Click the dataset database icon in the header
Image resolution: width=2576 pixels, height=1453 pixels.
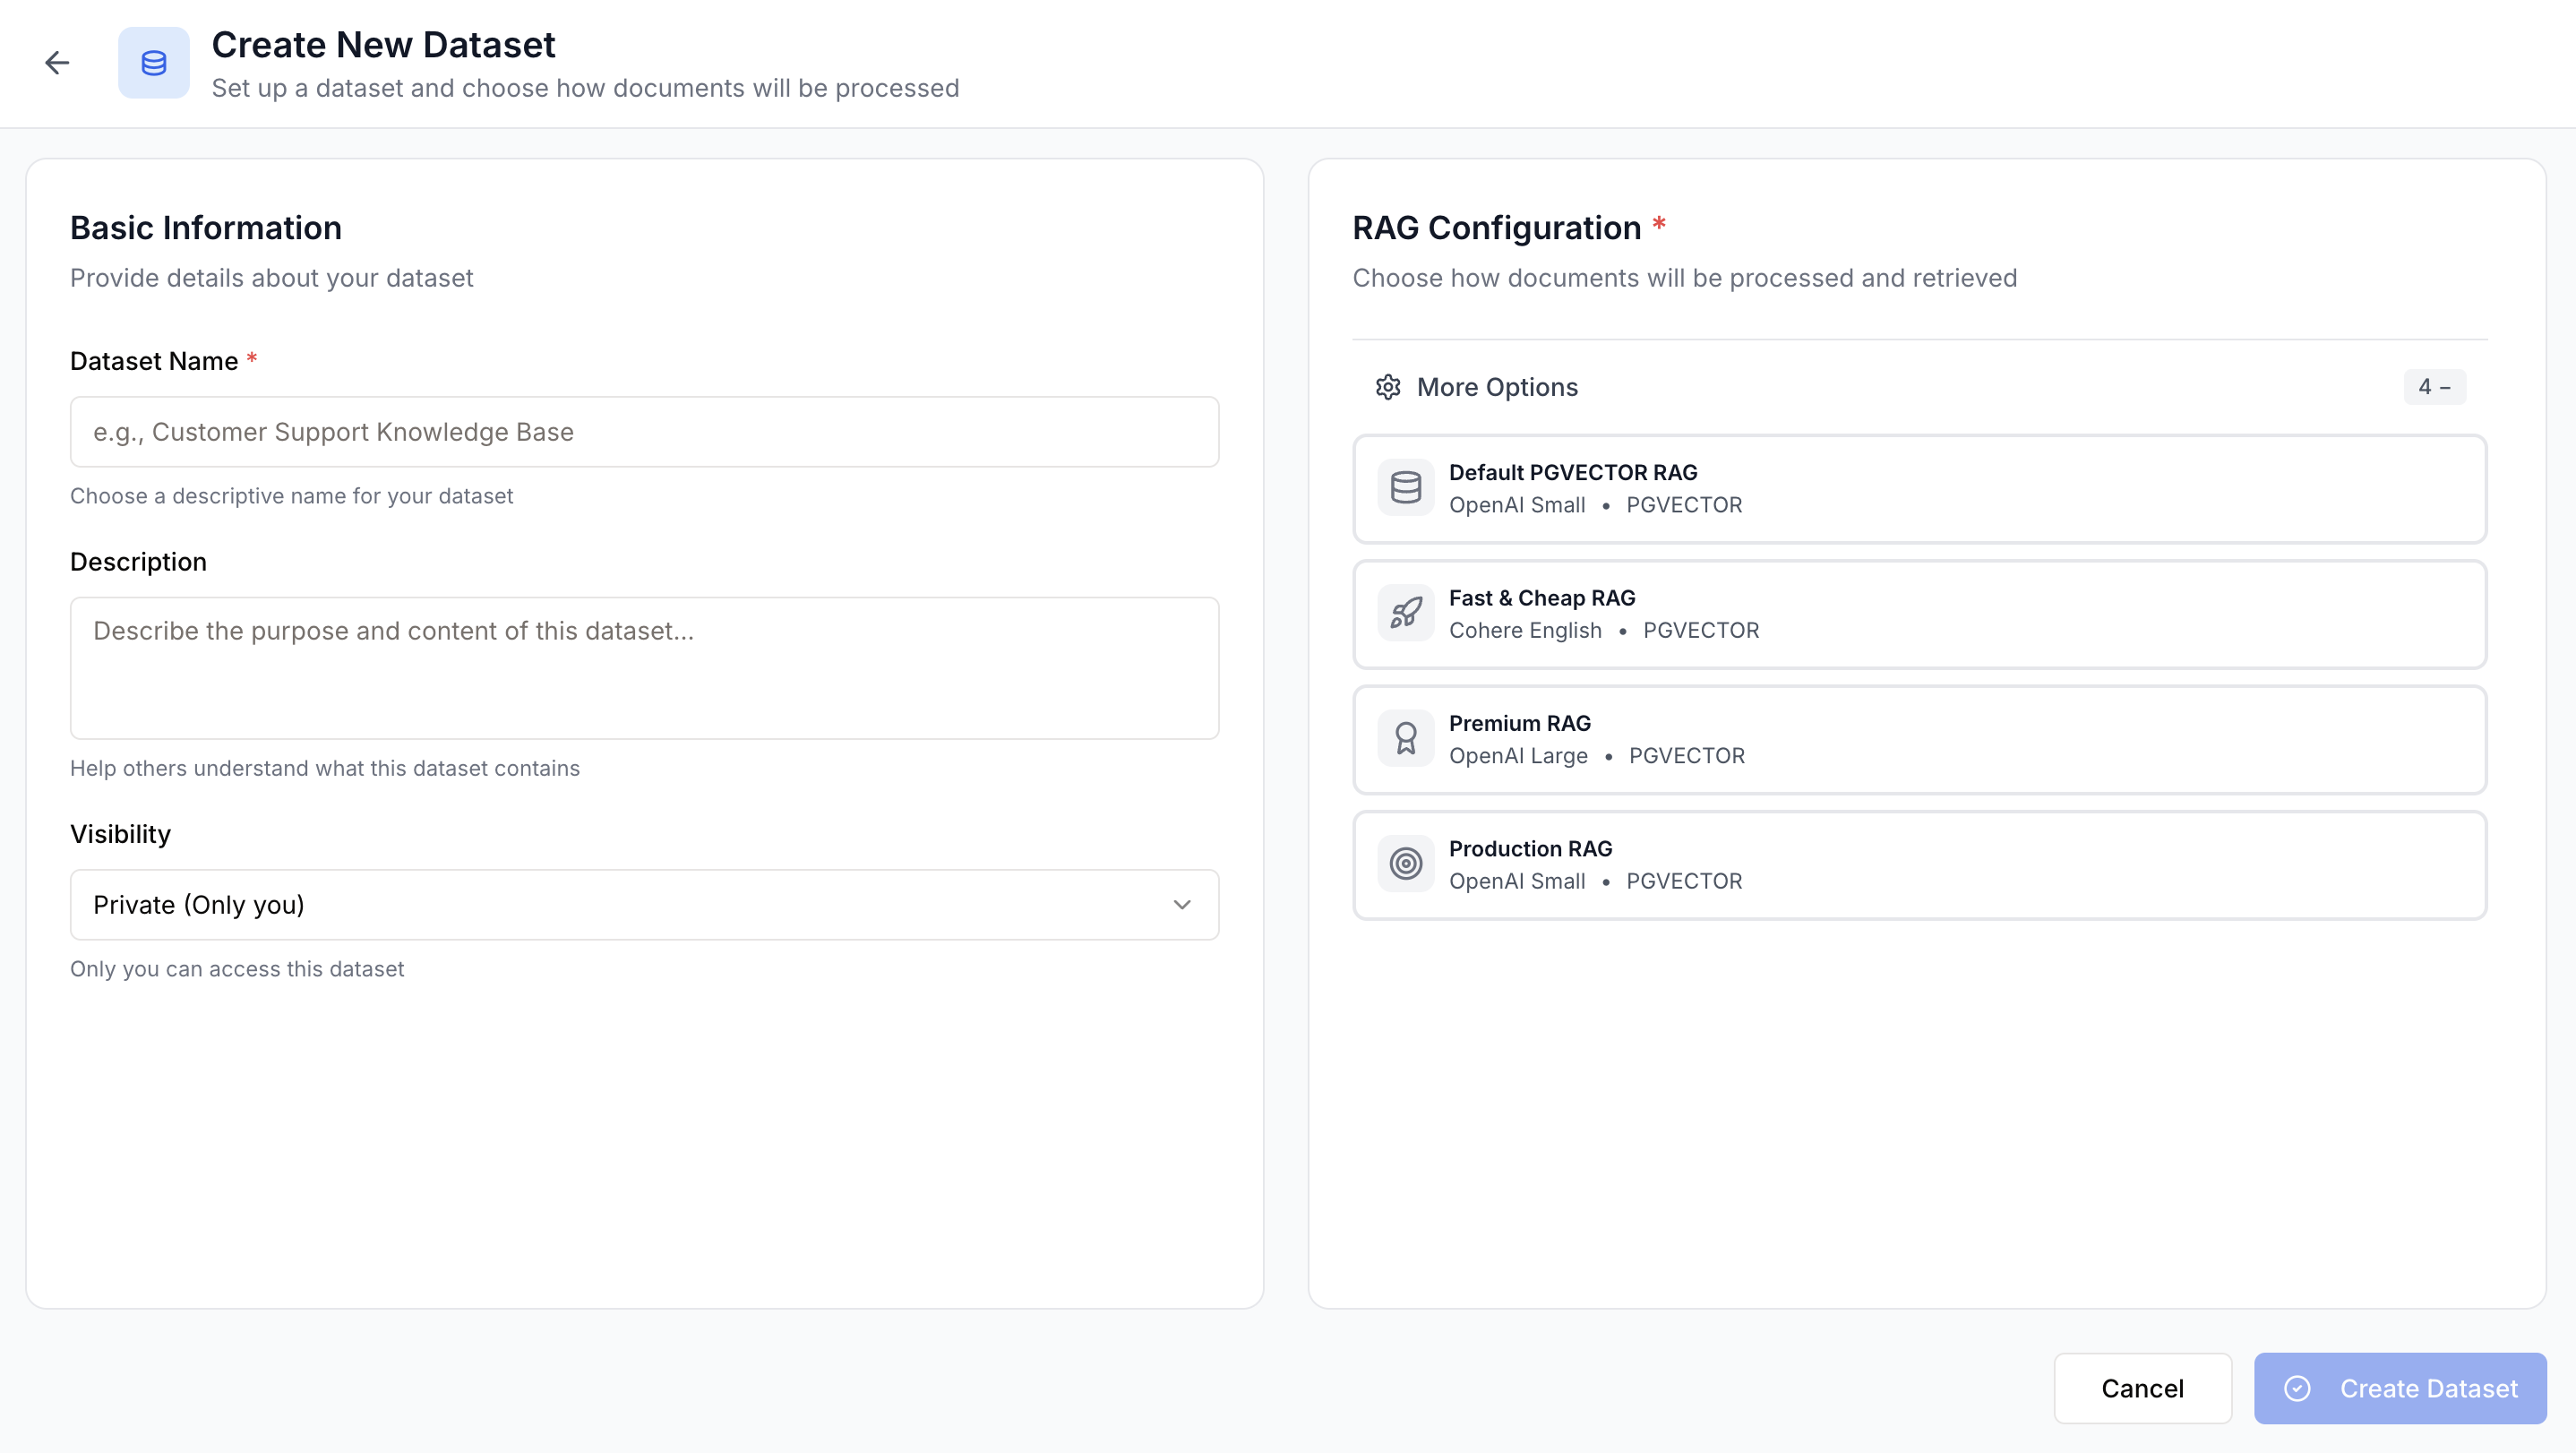click(153, 62)
